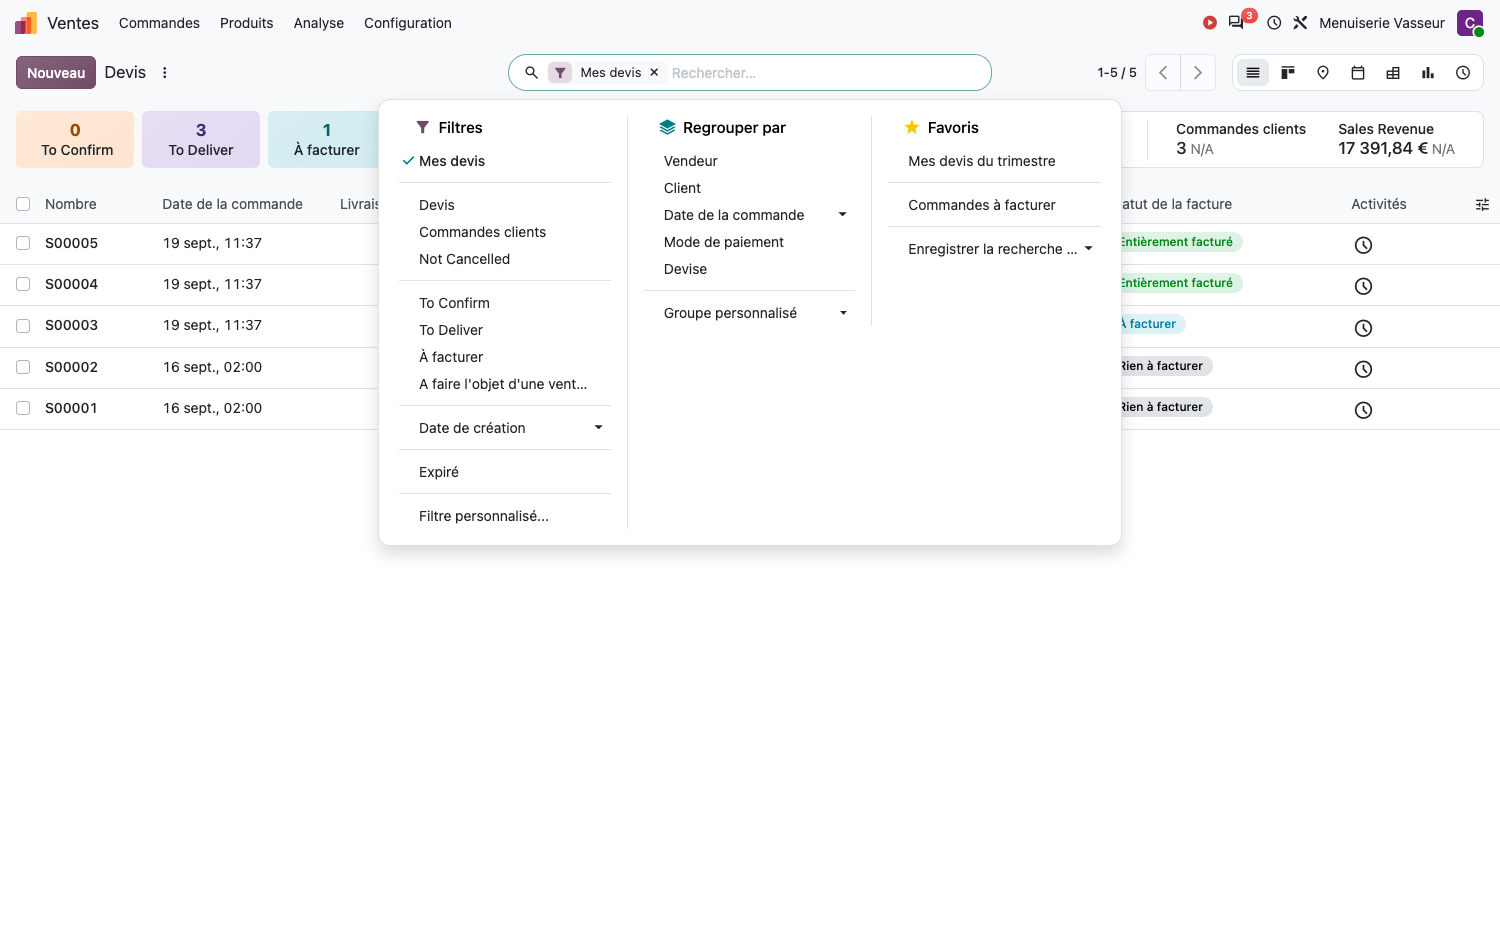Create a quotation with Nouveau button

[x=56, y=73]
